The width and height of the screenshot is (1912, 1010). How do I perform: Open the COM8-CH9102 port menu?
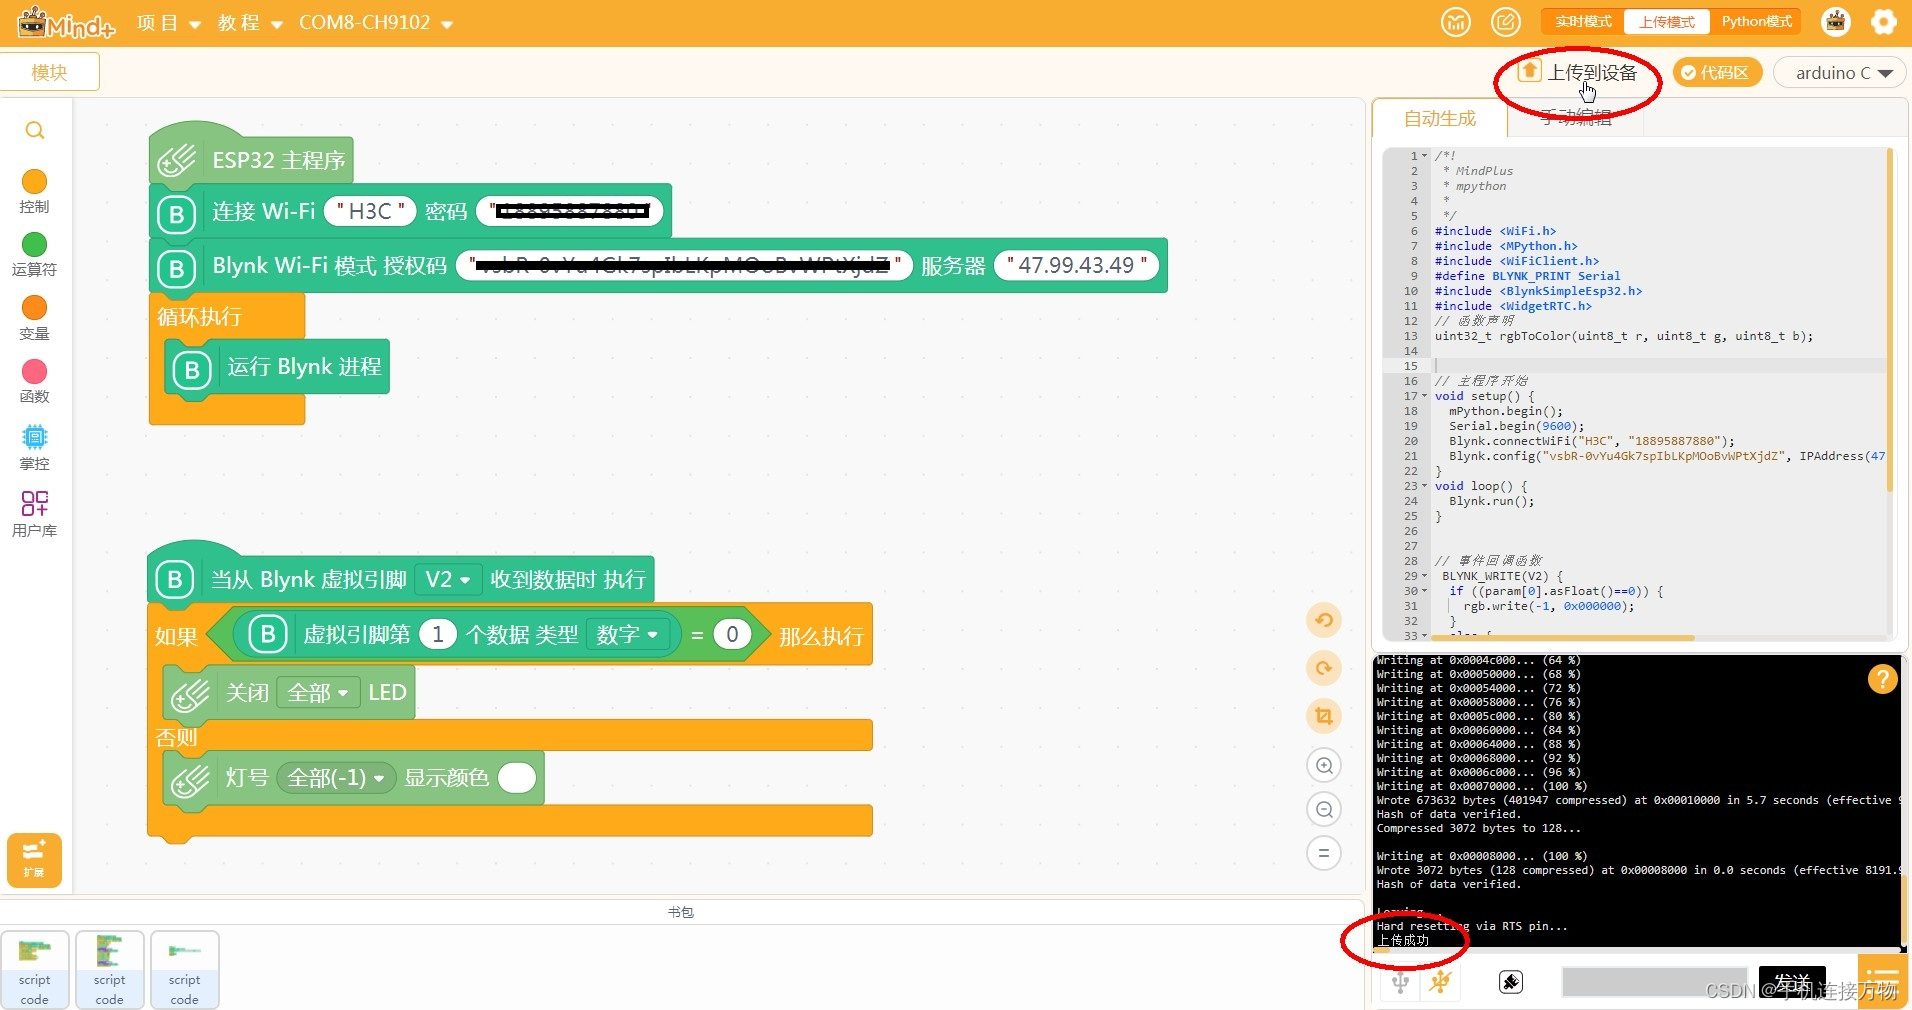point(376,23)
